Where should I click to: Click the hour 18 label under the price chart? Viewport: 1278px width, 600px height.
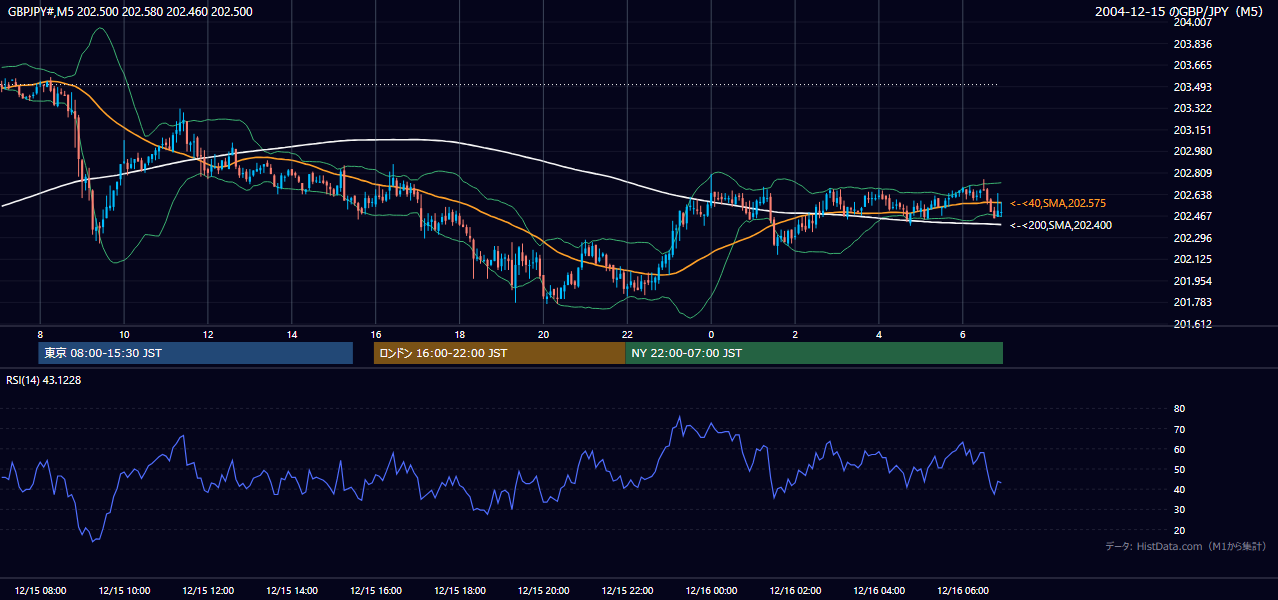(460, 334)
